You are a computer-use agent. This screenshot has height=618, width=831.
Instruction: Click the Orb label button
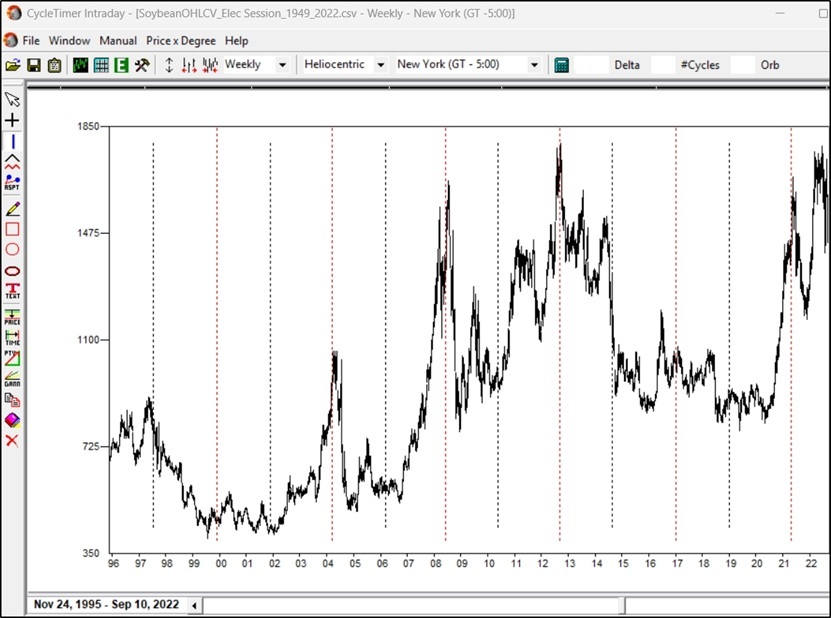(x=769, y=64)
